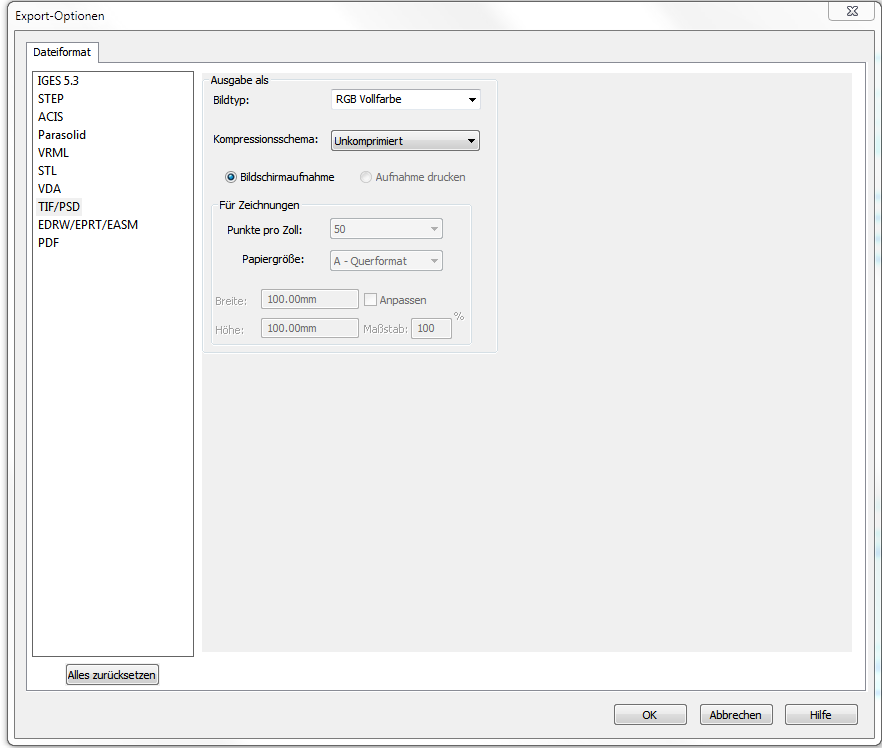Viewport: 882px width, 748px height.
Task: Click the Breite input field
Action: coord(310,299)
